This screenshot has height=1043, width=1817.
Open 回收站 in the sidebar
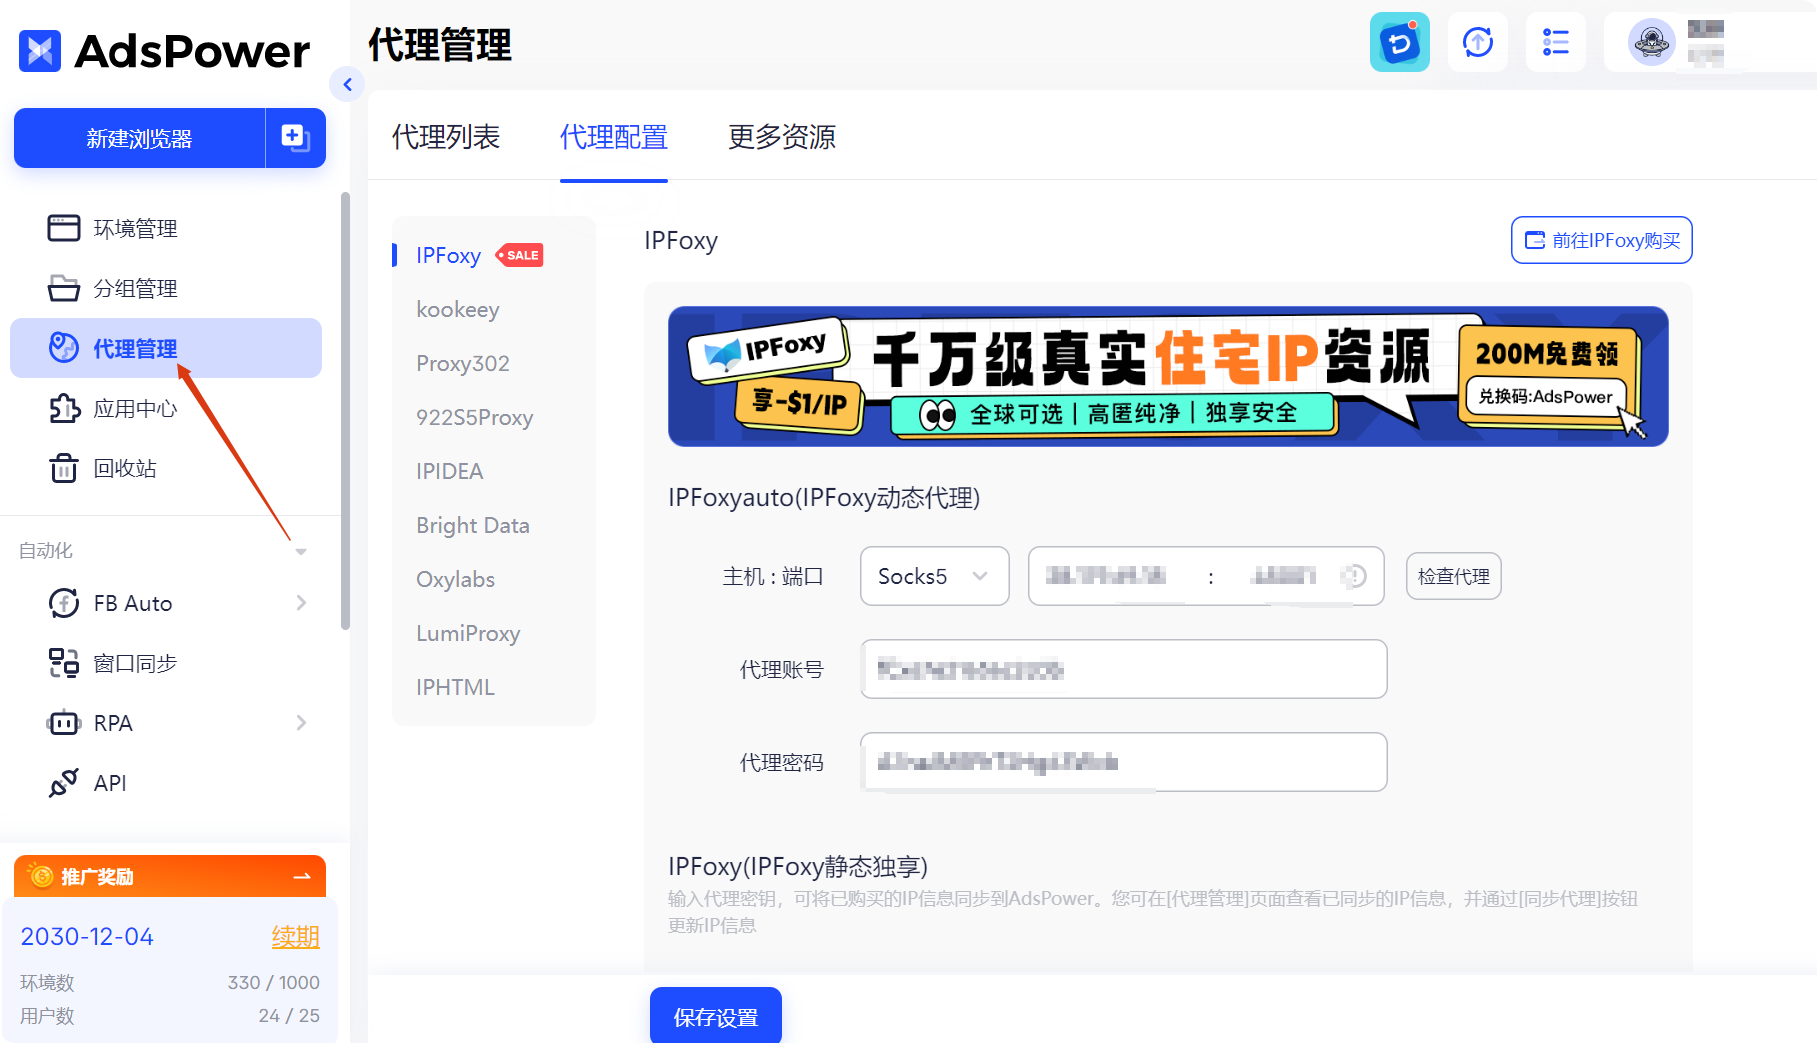166,468
